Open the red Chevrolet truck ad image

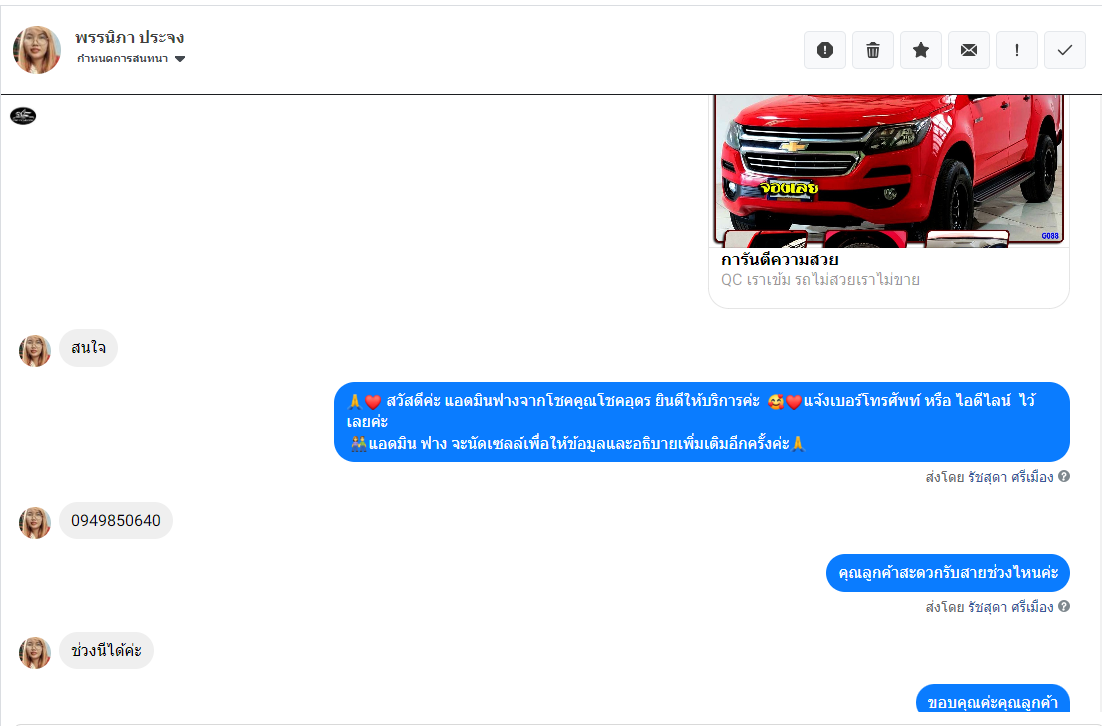point(888,171)
